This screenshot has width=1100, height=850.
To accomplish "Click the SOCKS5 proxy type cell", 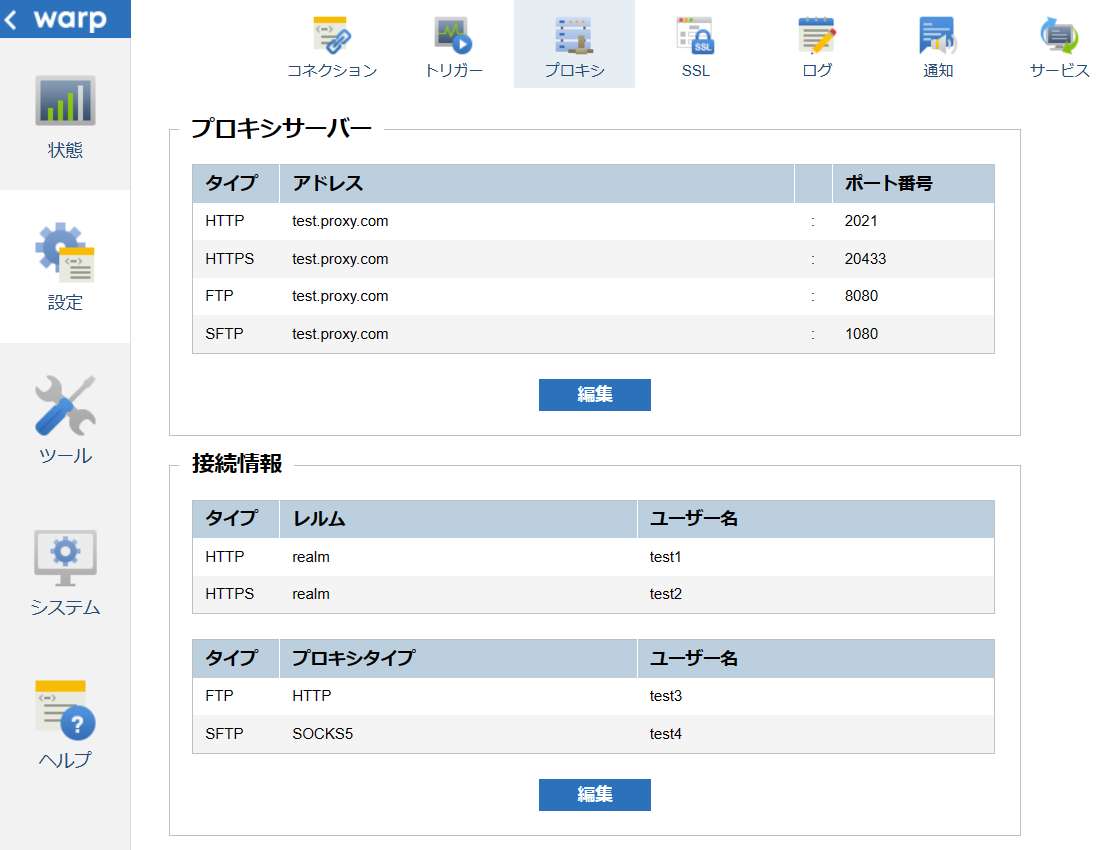I will (323, 734).
